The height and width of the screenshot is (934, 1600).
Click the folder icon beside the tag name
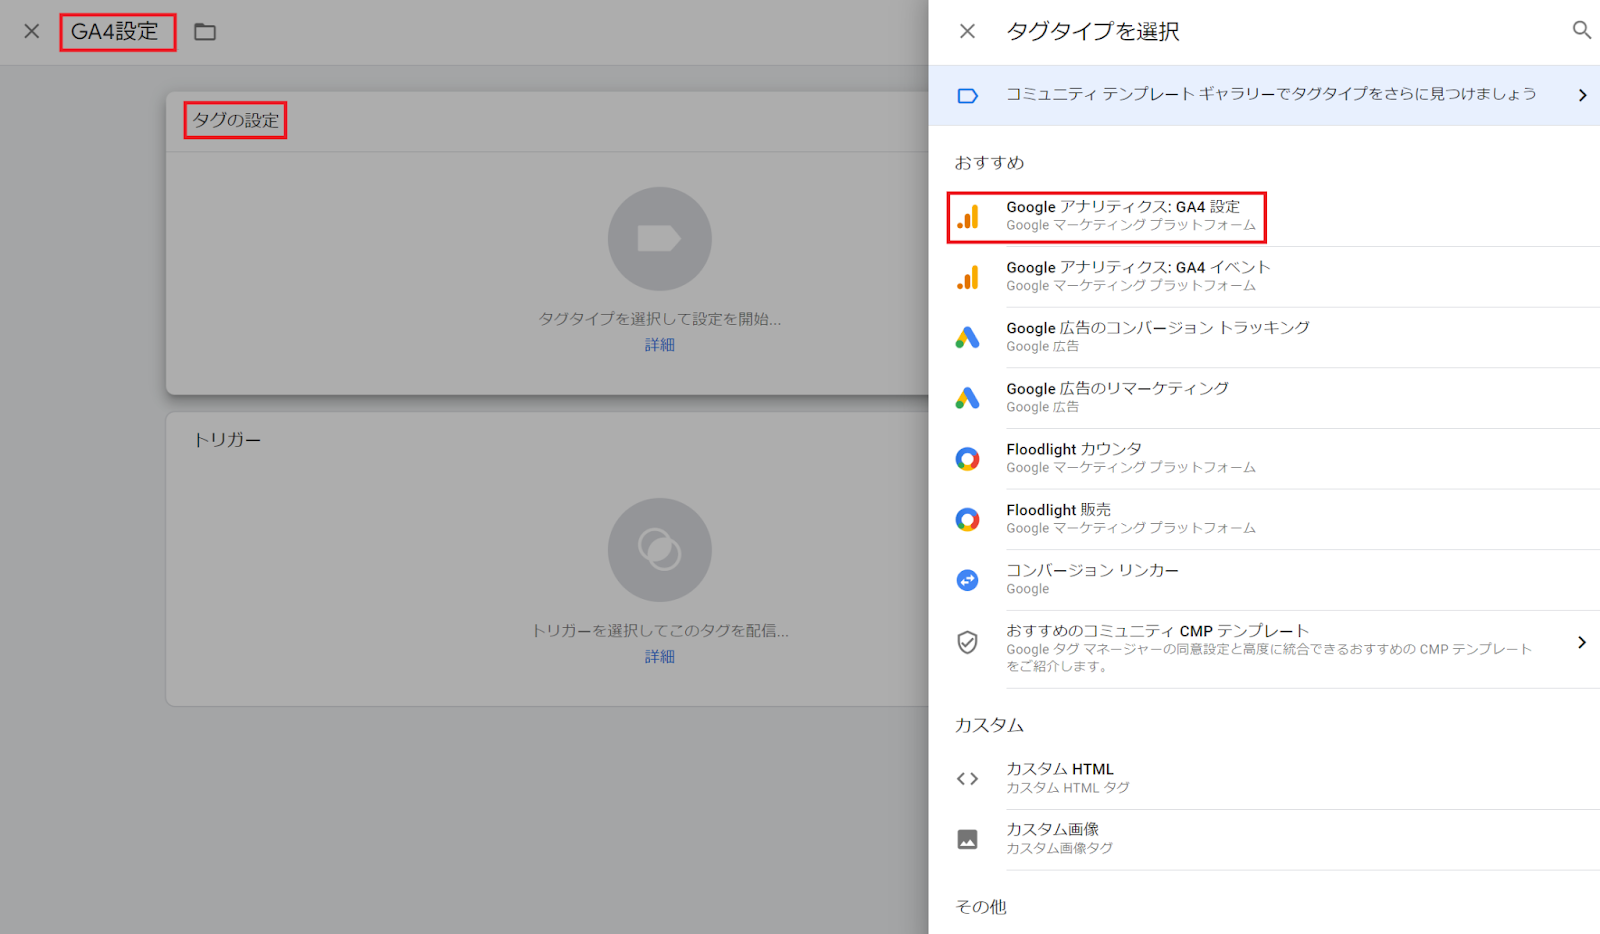point(205,32)
